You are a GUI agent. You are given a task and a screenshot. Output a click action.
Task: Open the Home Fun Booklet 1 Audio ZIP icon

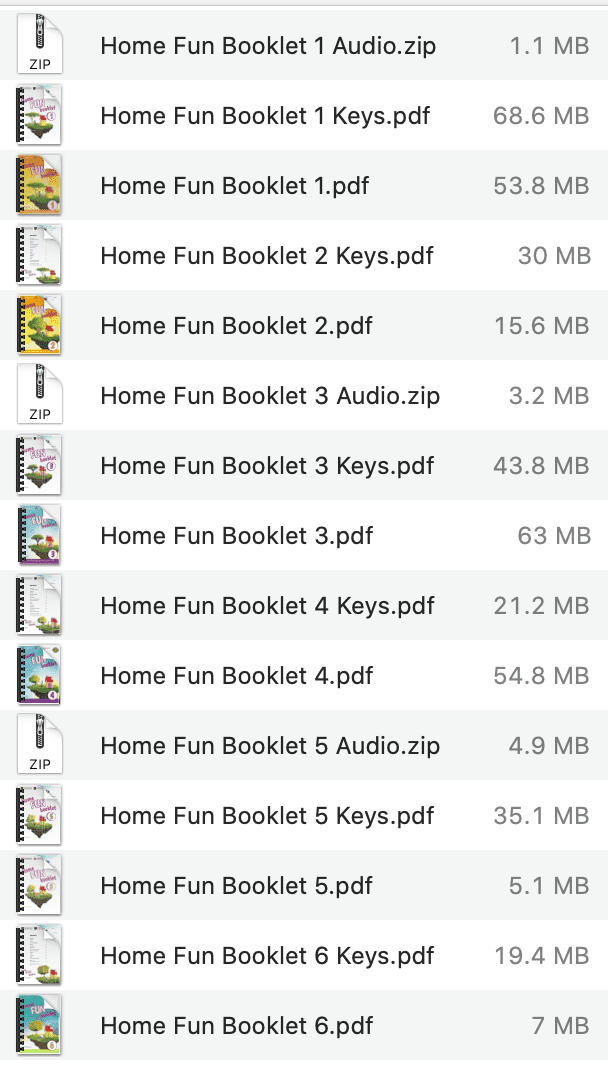click(x=39, y=45)
